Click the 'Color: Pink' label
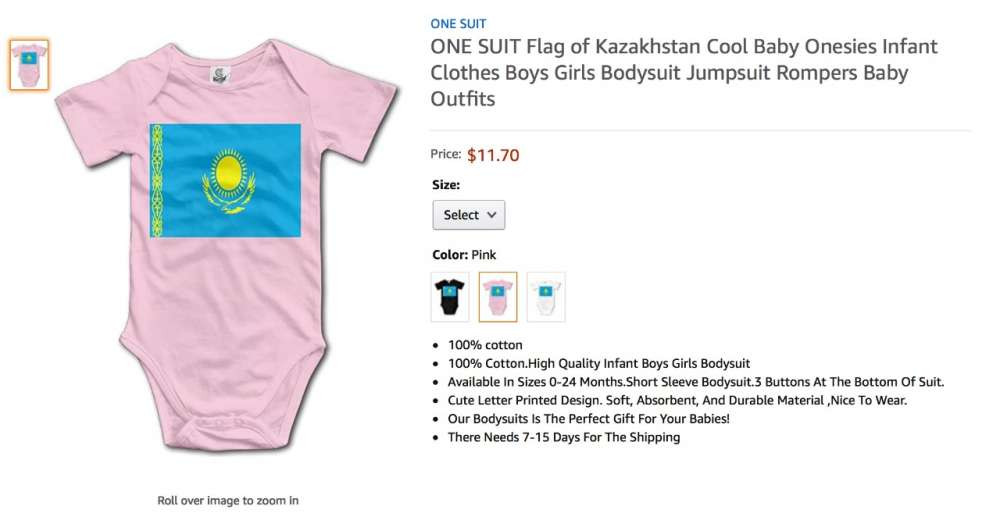 pyautogui.click(x=464, y=255)
